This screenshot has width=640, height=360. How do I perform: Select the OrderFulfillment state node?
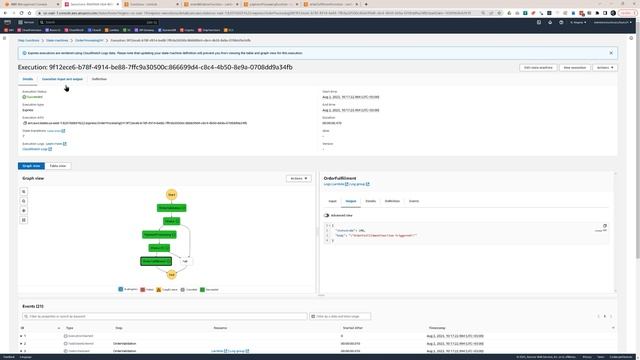point(156,261)
